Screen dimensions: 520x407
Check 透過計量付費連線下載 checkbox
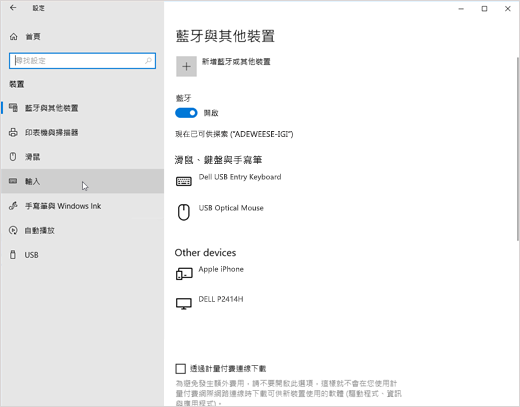(180, 369)
